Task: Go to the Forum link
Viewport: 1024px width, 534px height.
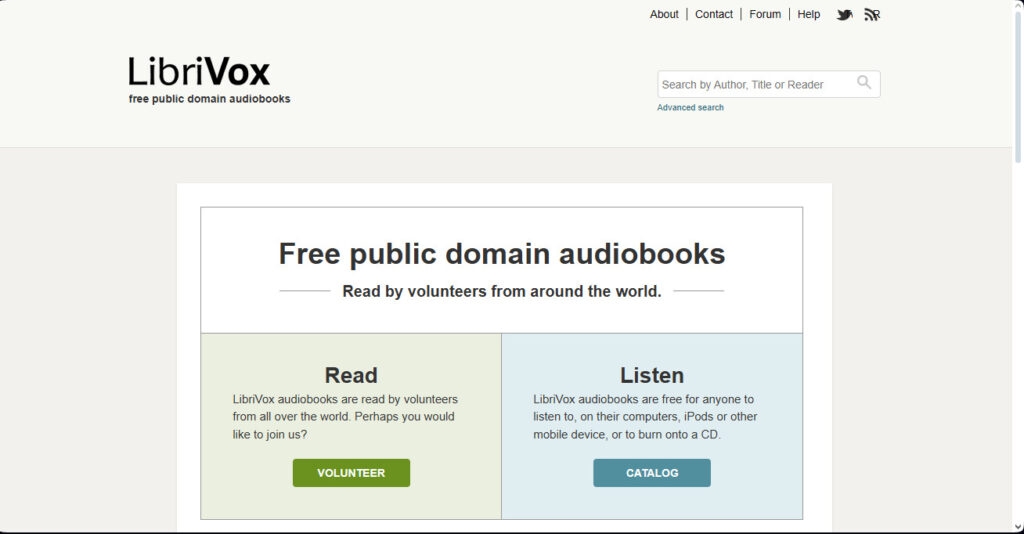Action: (765, 14)
